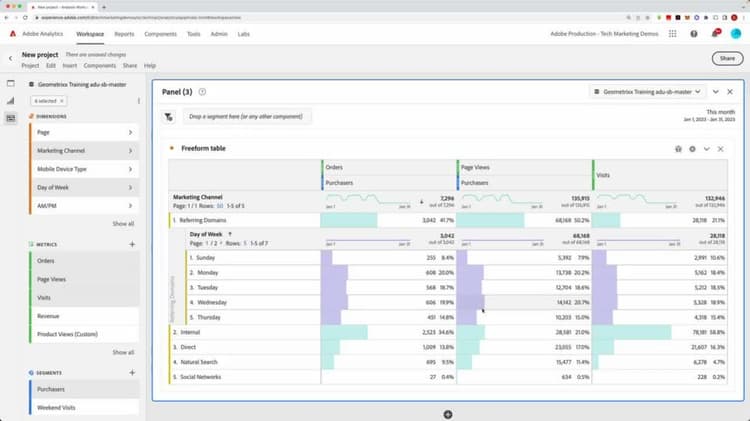The width and height of the screenshot is (750, 421).
Task: Click the Orders column sort arrow
Action: tap(421, 202)
